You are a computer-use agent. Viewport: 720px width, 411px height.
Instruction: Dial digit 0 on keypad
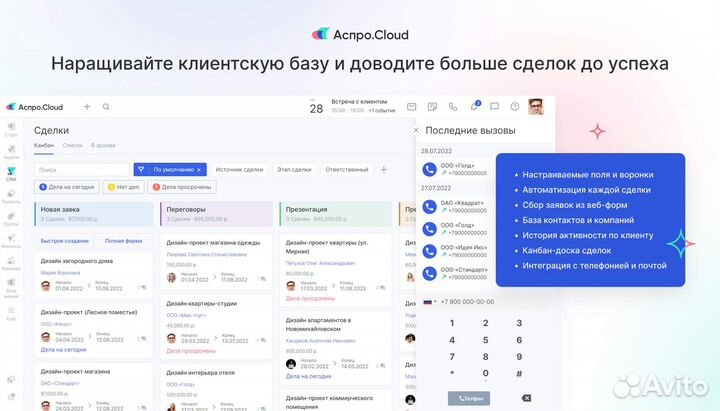pos(485,374)
